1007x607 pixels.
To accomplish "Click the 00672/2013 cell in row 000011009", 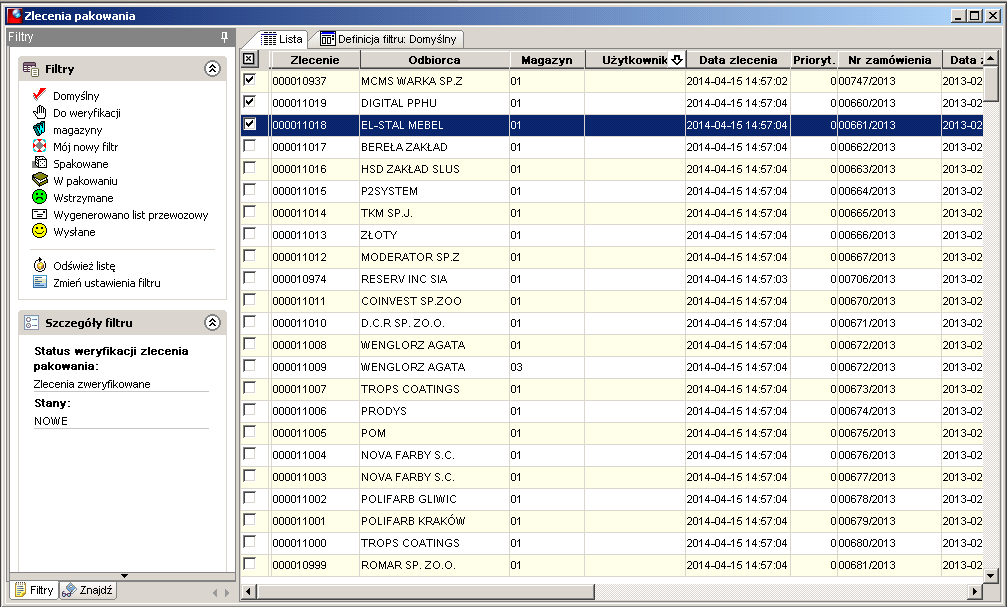I will pyautogui.click(x=889, y=367).
